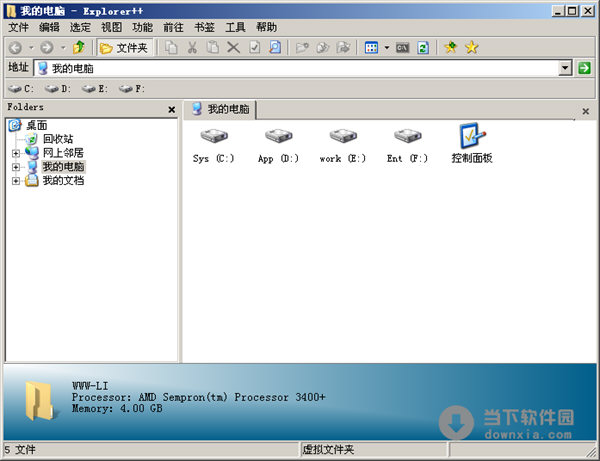Screen dimensions: 600x461
Task: Open the 帮助 menu
Action: pos(266,27)
